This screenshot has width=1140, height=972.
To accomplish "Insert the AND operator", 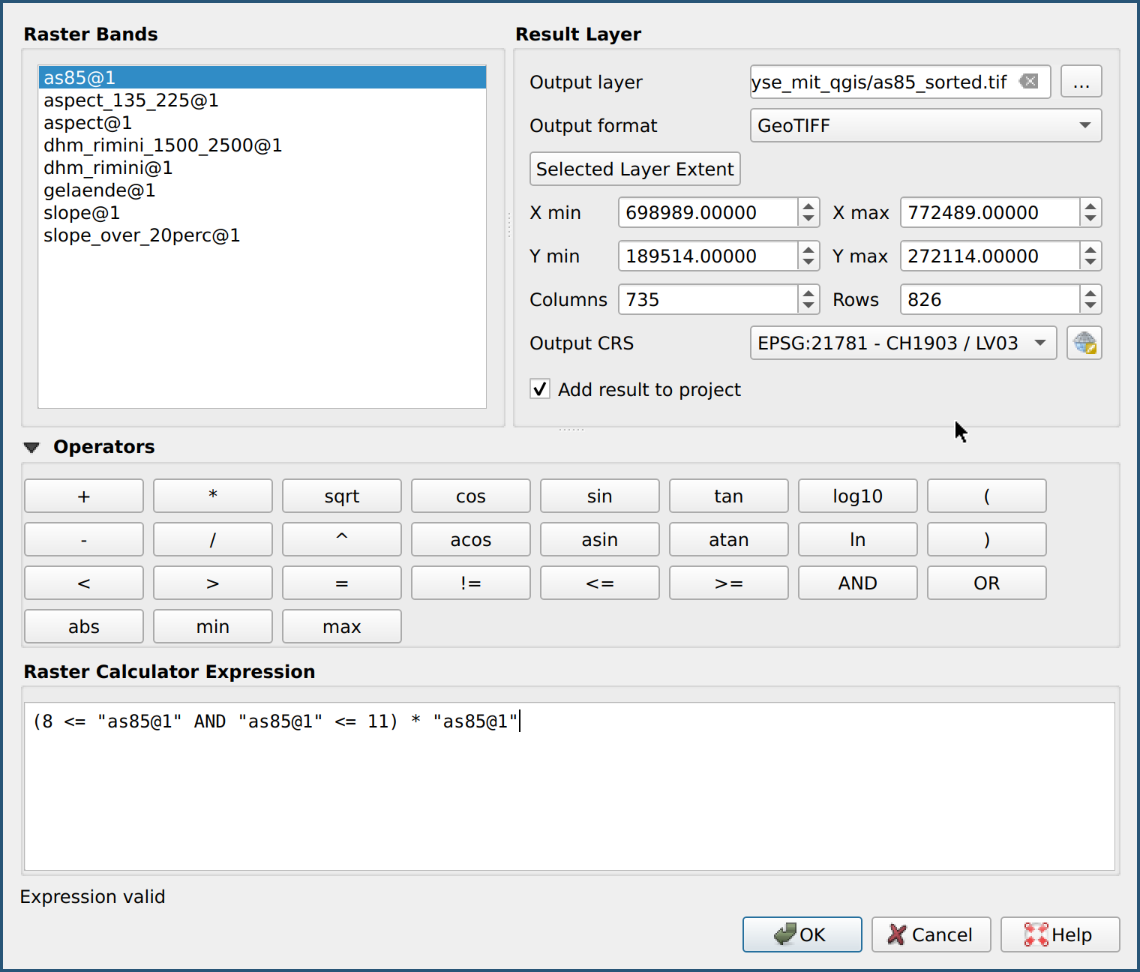I will (857, 583).
